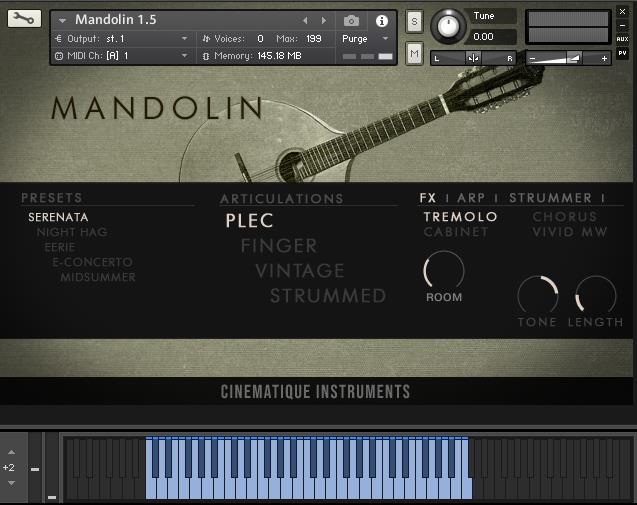Image resolution: width=637 pixels, height=505 pixels.
Task: Minimize instrument with the dash button
Action: [x=622, y=26]
